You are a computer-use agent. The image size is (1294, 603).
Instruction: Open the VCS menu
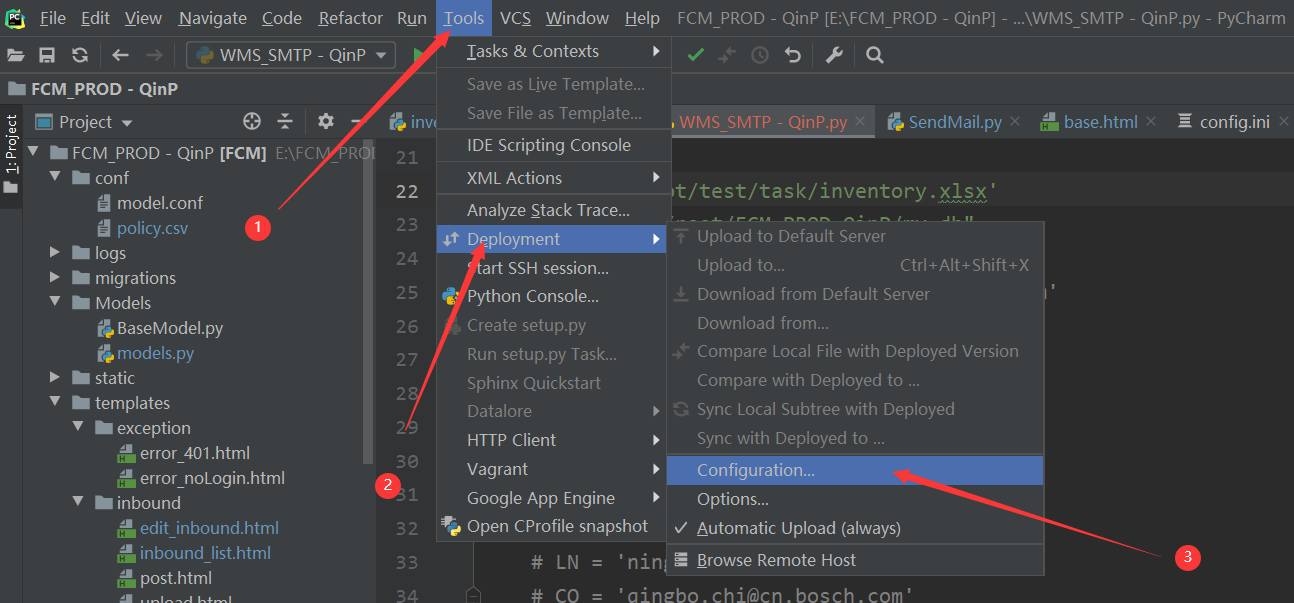pyautogui.click(x=516, y=18)
